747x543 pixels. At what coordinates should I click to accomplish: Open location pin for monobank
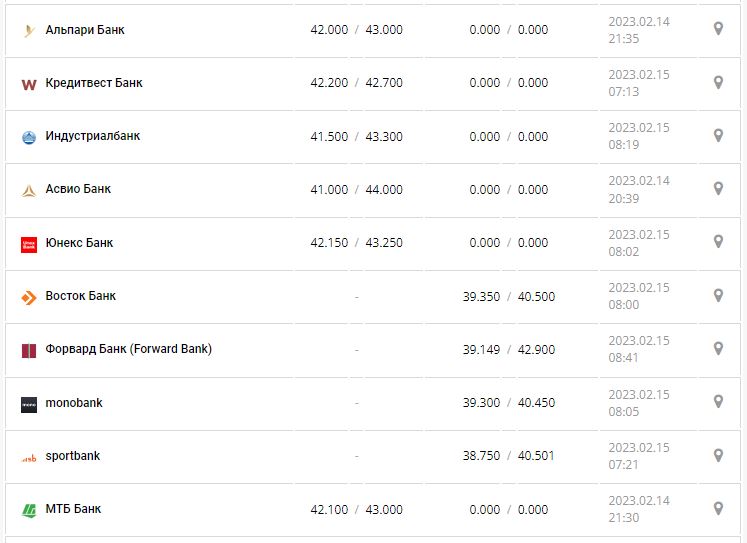[717, 402]
